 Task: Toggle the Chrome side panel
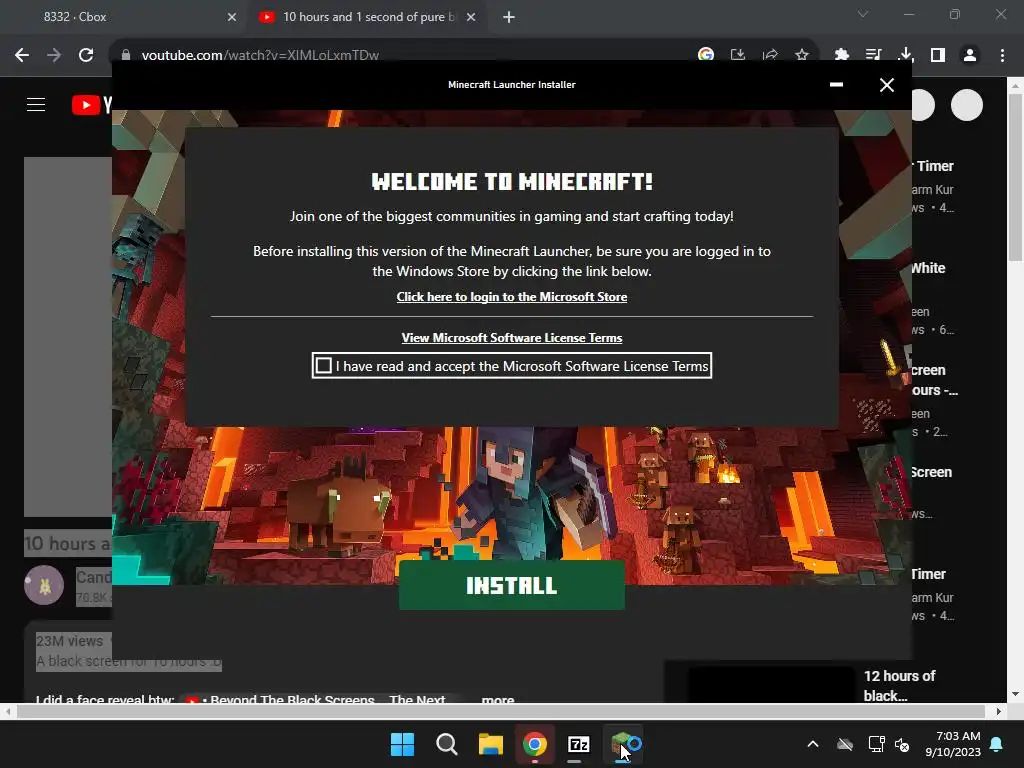938,55
